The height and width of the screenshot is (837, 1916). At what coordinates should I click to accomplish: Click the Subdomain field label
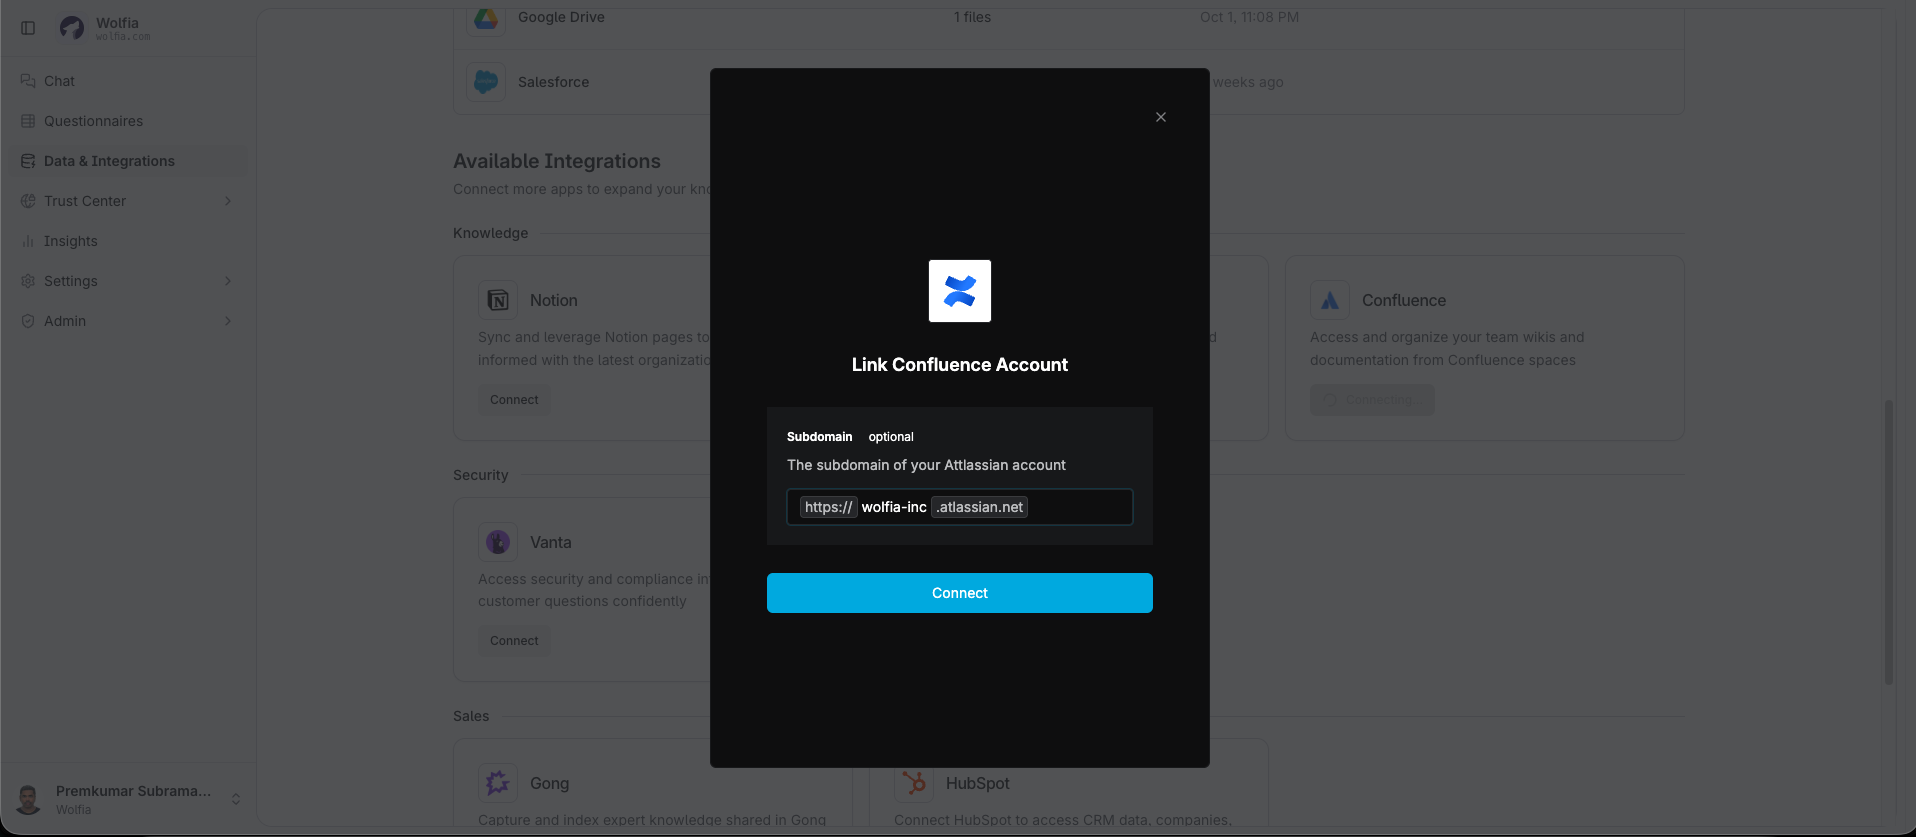click(819, 437)
